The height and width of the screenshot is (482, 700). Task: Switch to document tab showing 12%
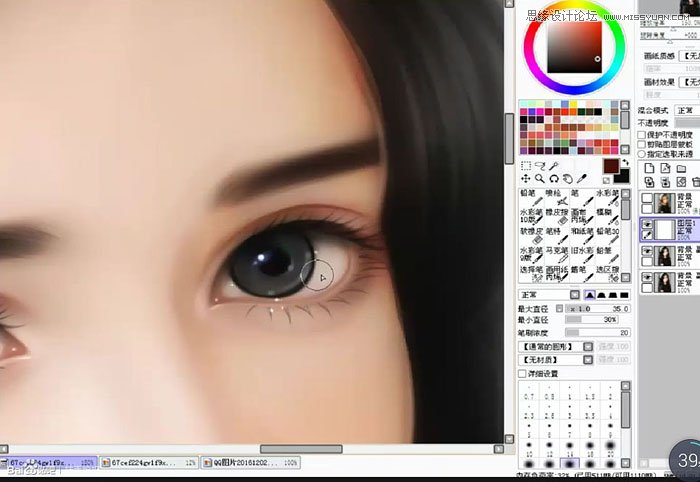point(149,462)
